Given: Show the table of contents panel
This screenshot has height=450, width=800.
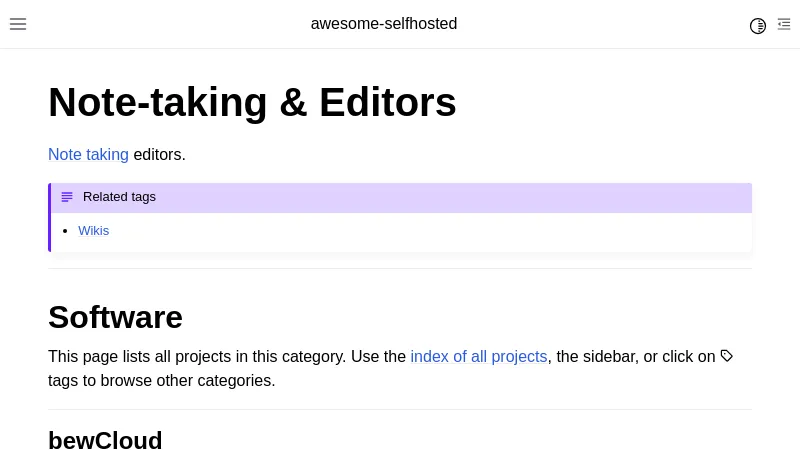Looking at the screenshot, I should 784,24.
